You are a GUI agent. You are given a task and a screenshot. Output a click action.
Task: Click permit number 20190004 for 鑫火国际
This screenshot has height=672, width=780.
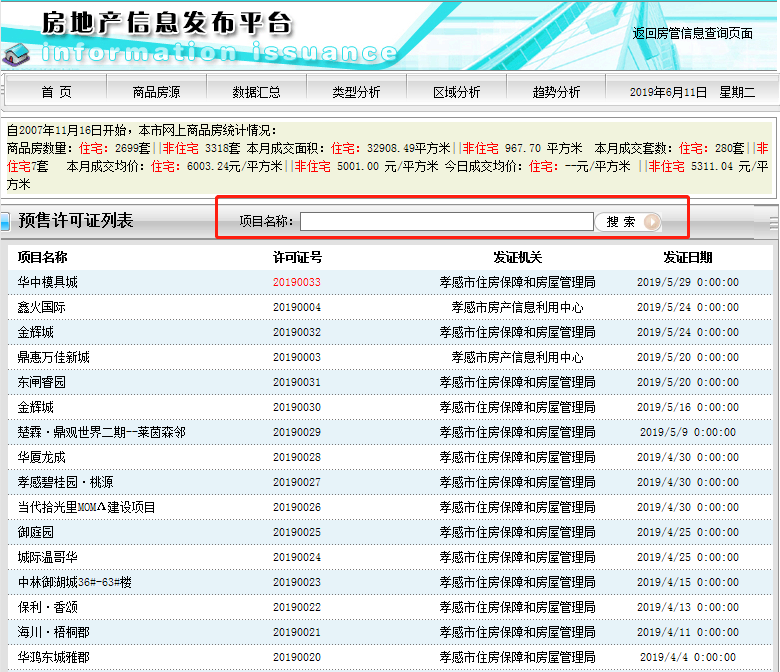[x=297, y=308]
